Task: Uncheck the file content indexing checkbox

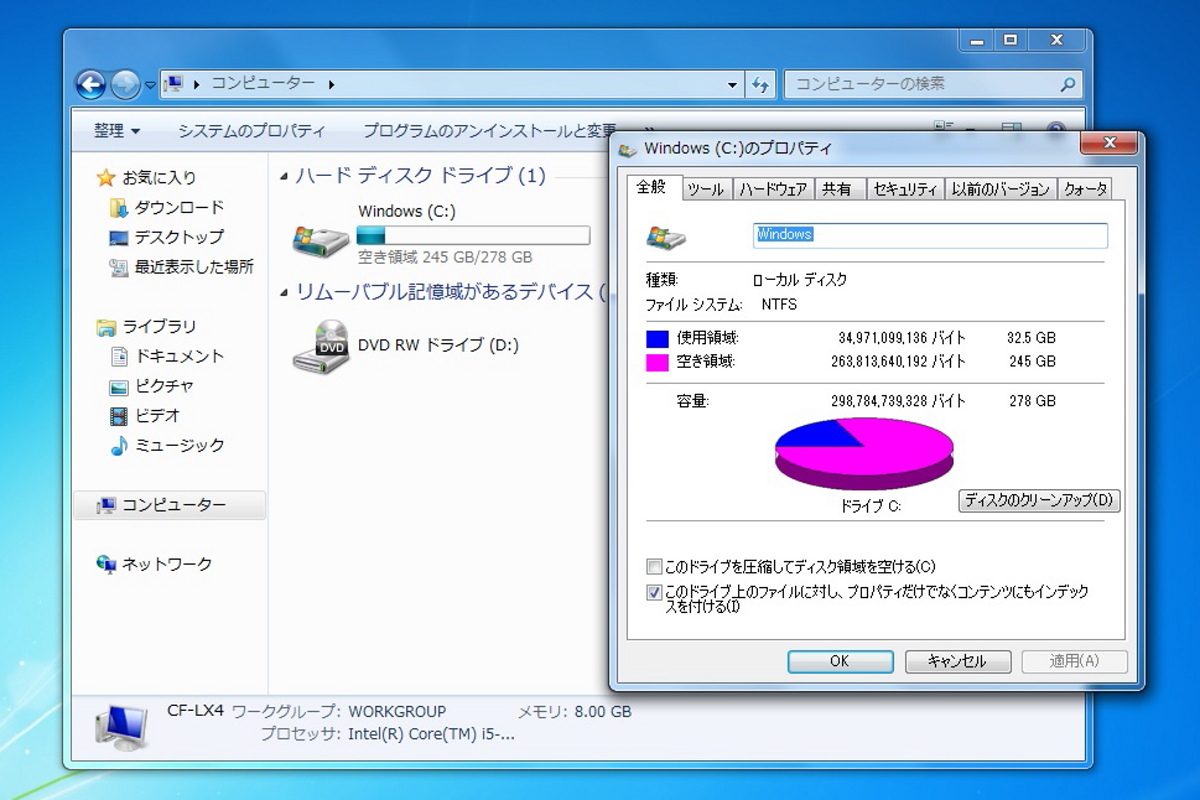Action: (654, 592)
